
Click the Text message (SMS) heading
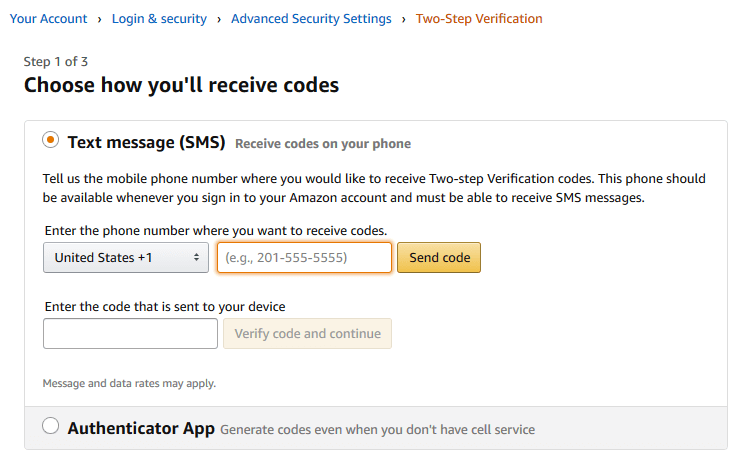(146, 142)
